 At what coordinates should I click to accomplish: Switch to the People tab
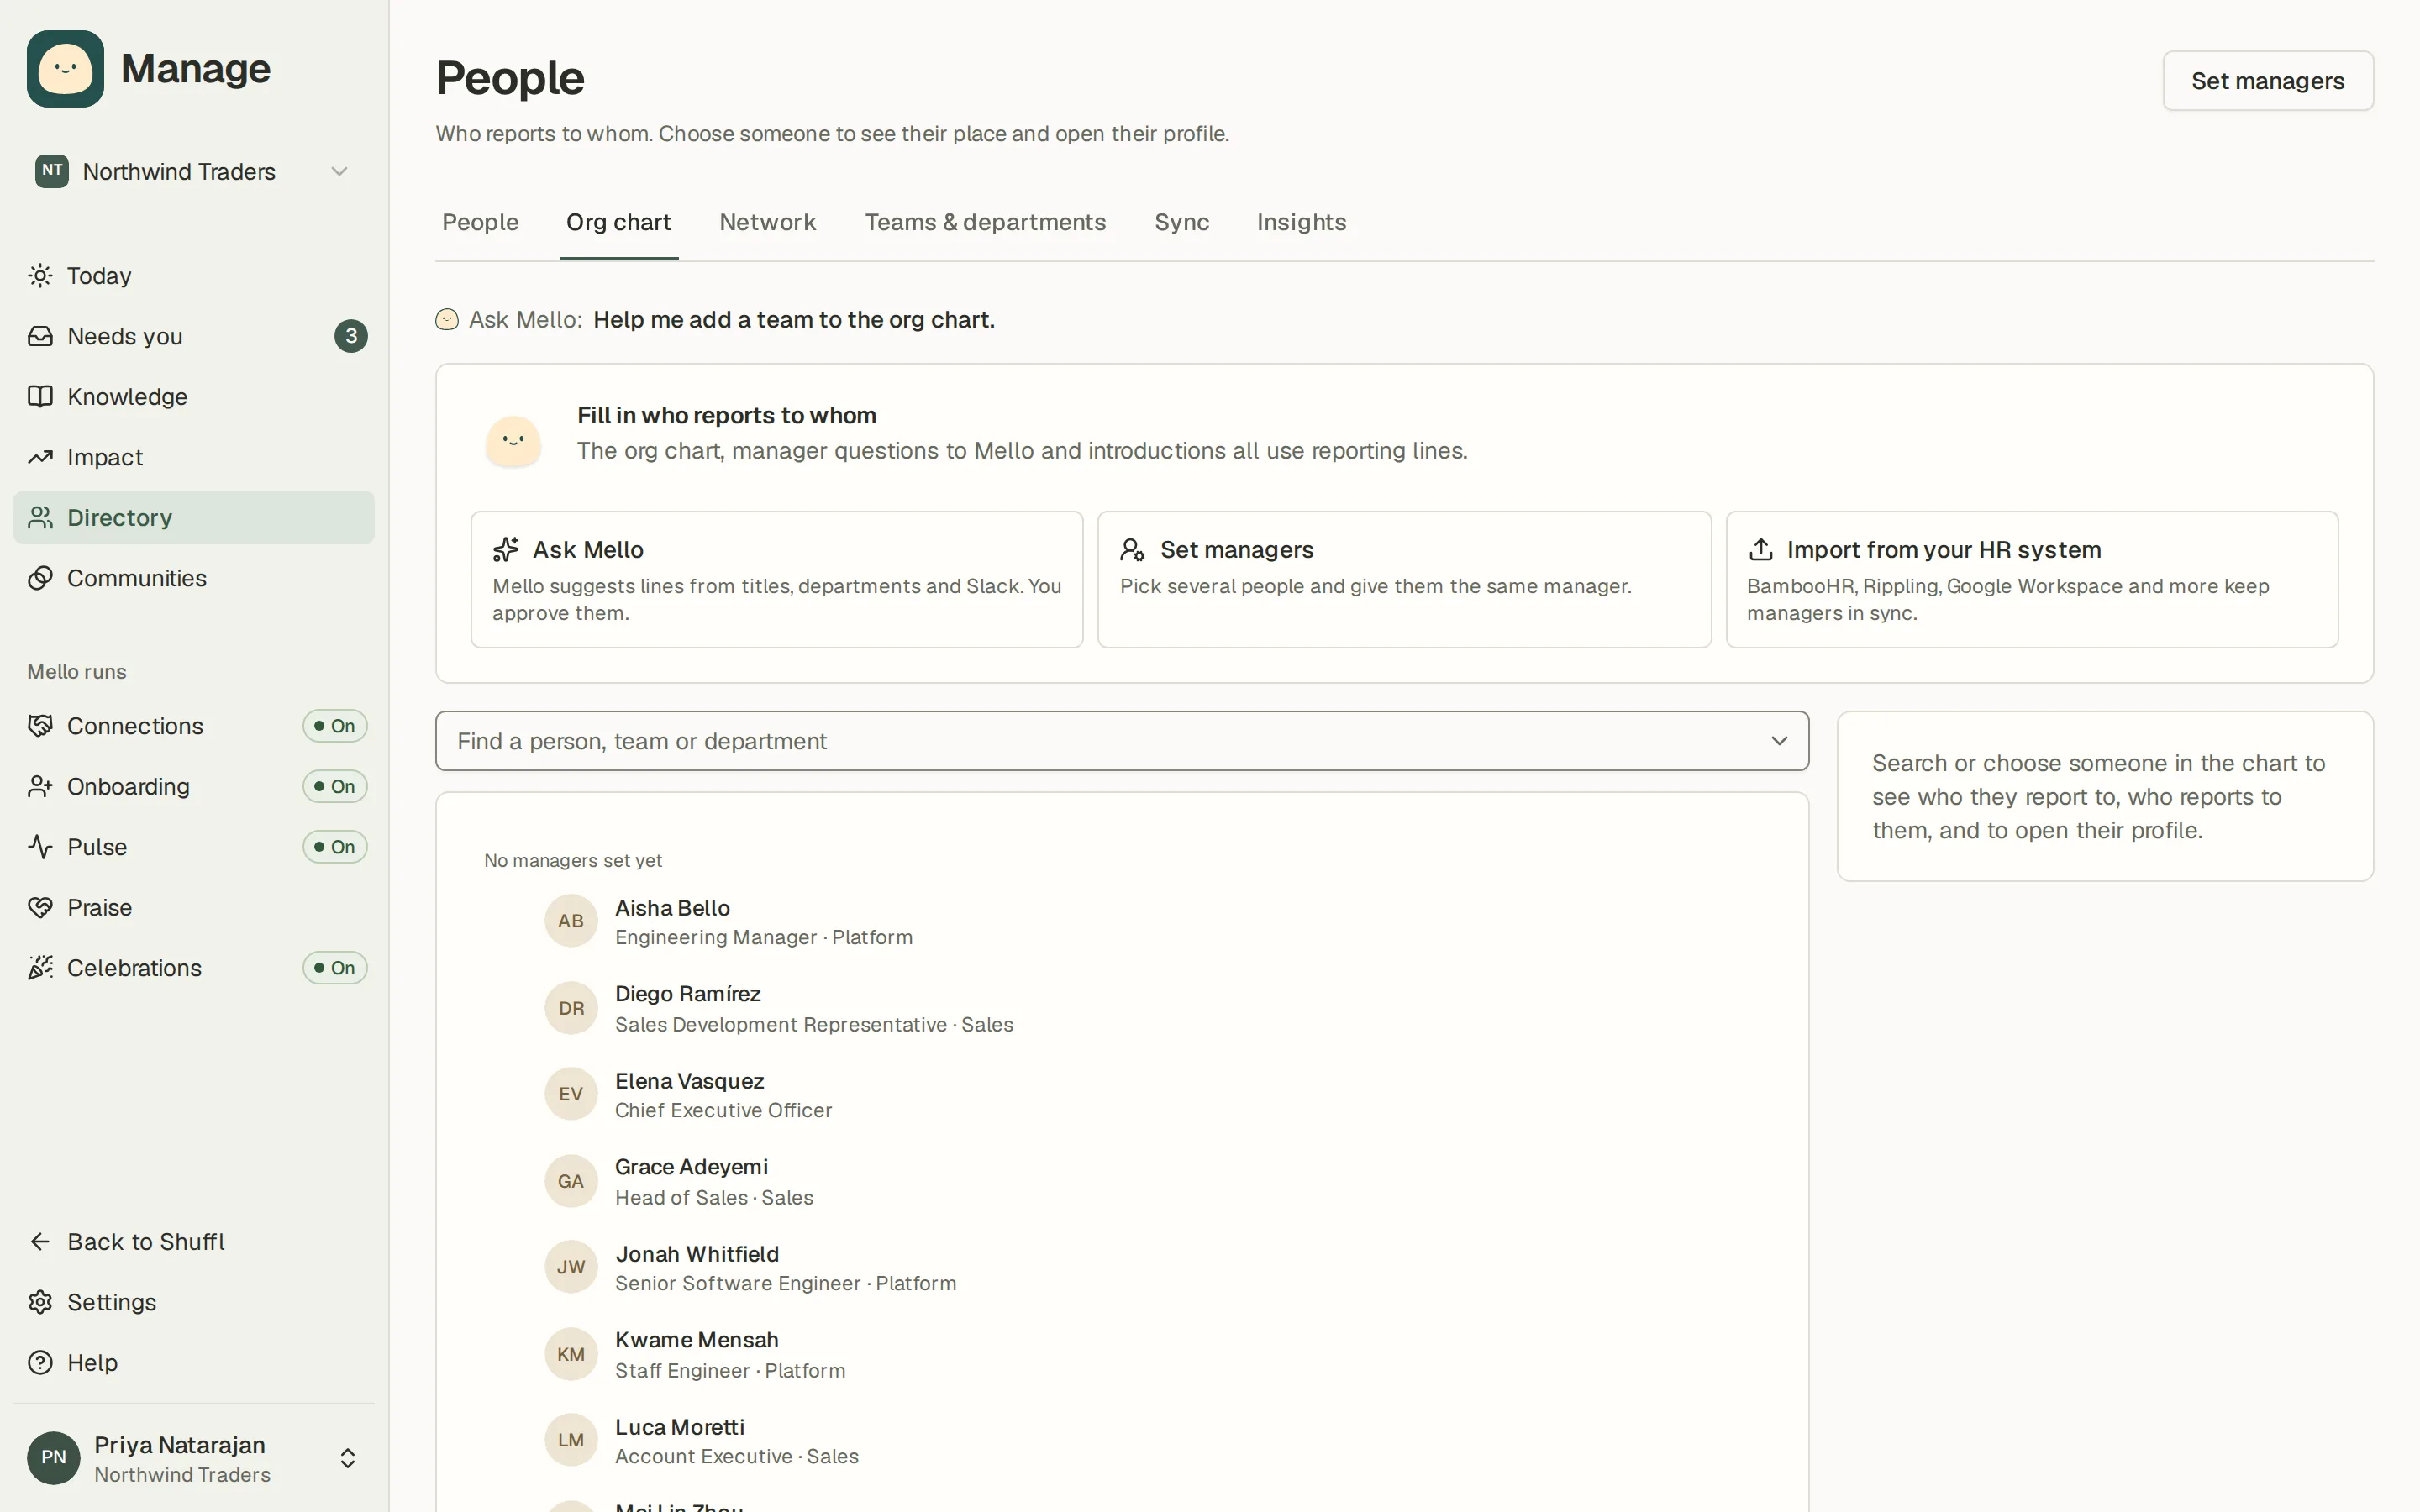click(x=480, y=222)
